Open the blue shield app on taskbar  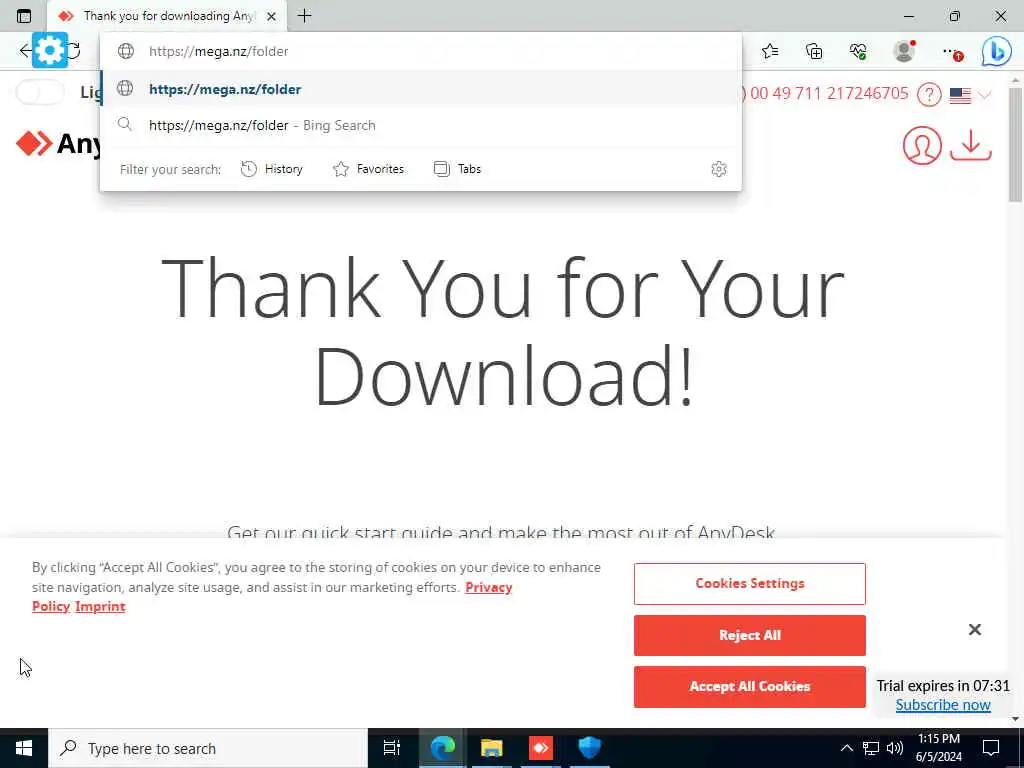point(589,748)
